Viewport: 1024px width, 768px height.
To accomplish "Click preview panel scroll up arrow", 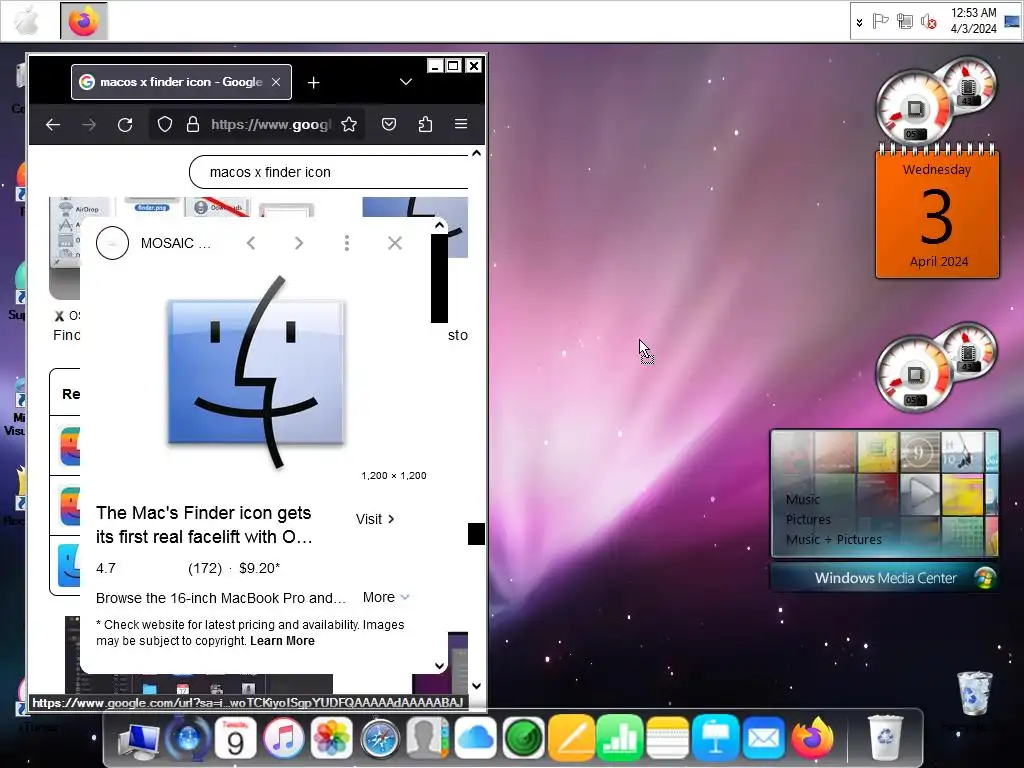I will pyautogui.click(x=440, y=225).
